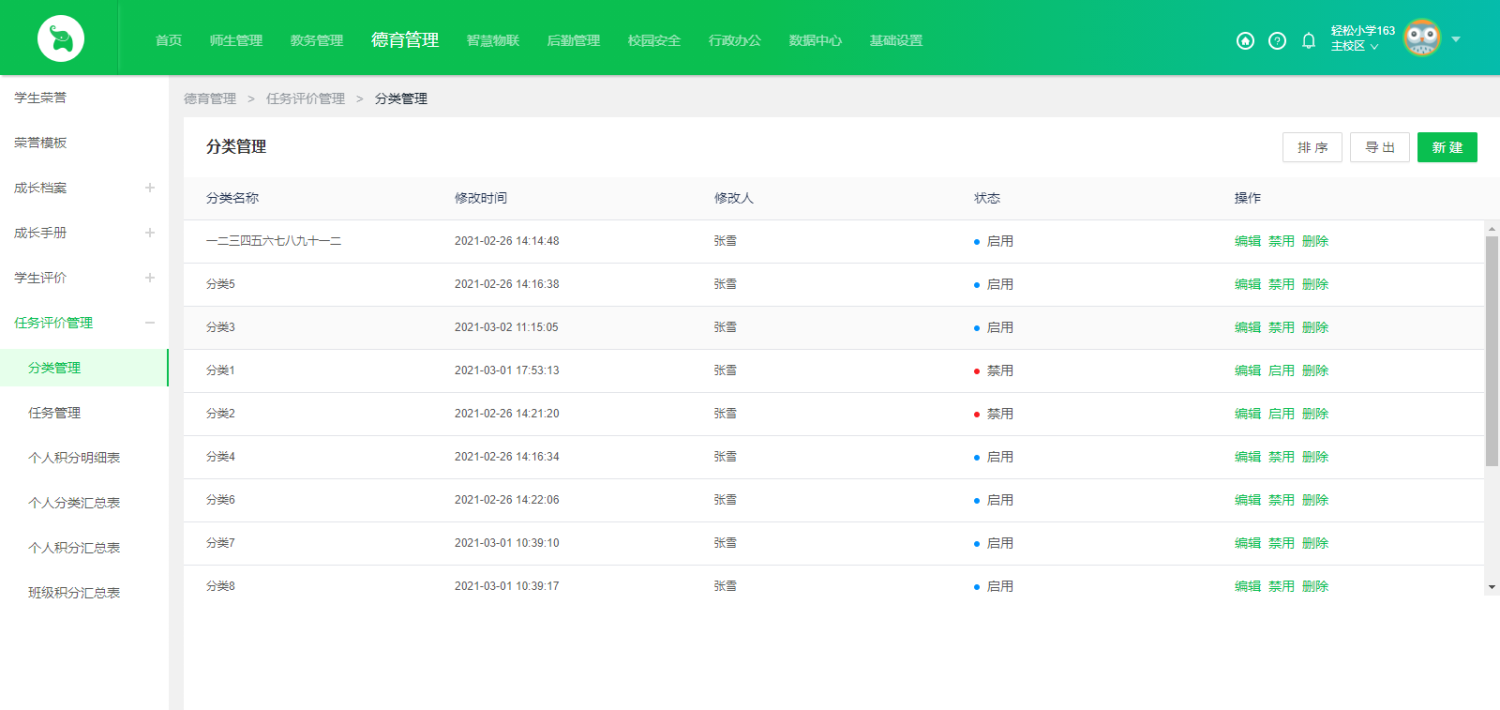Screen dimensions: 1500x710
Task: Select 任务管理 in the sidebar
Action: [x=54, y=413]
